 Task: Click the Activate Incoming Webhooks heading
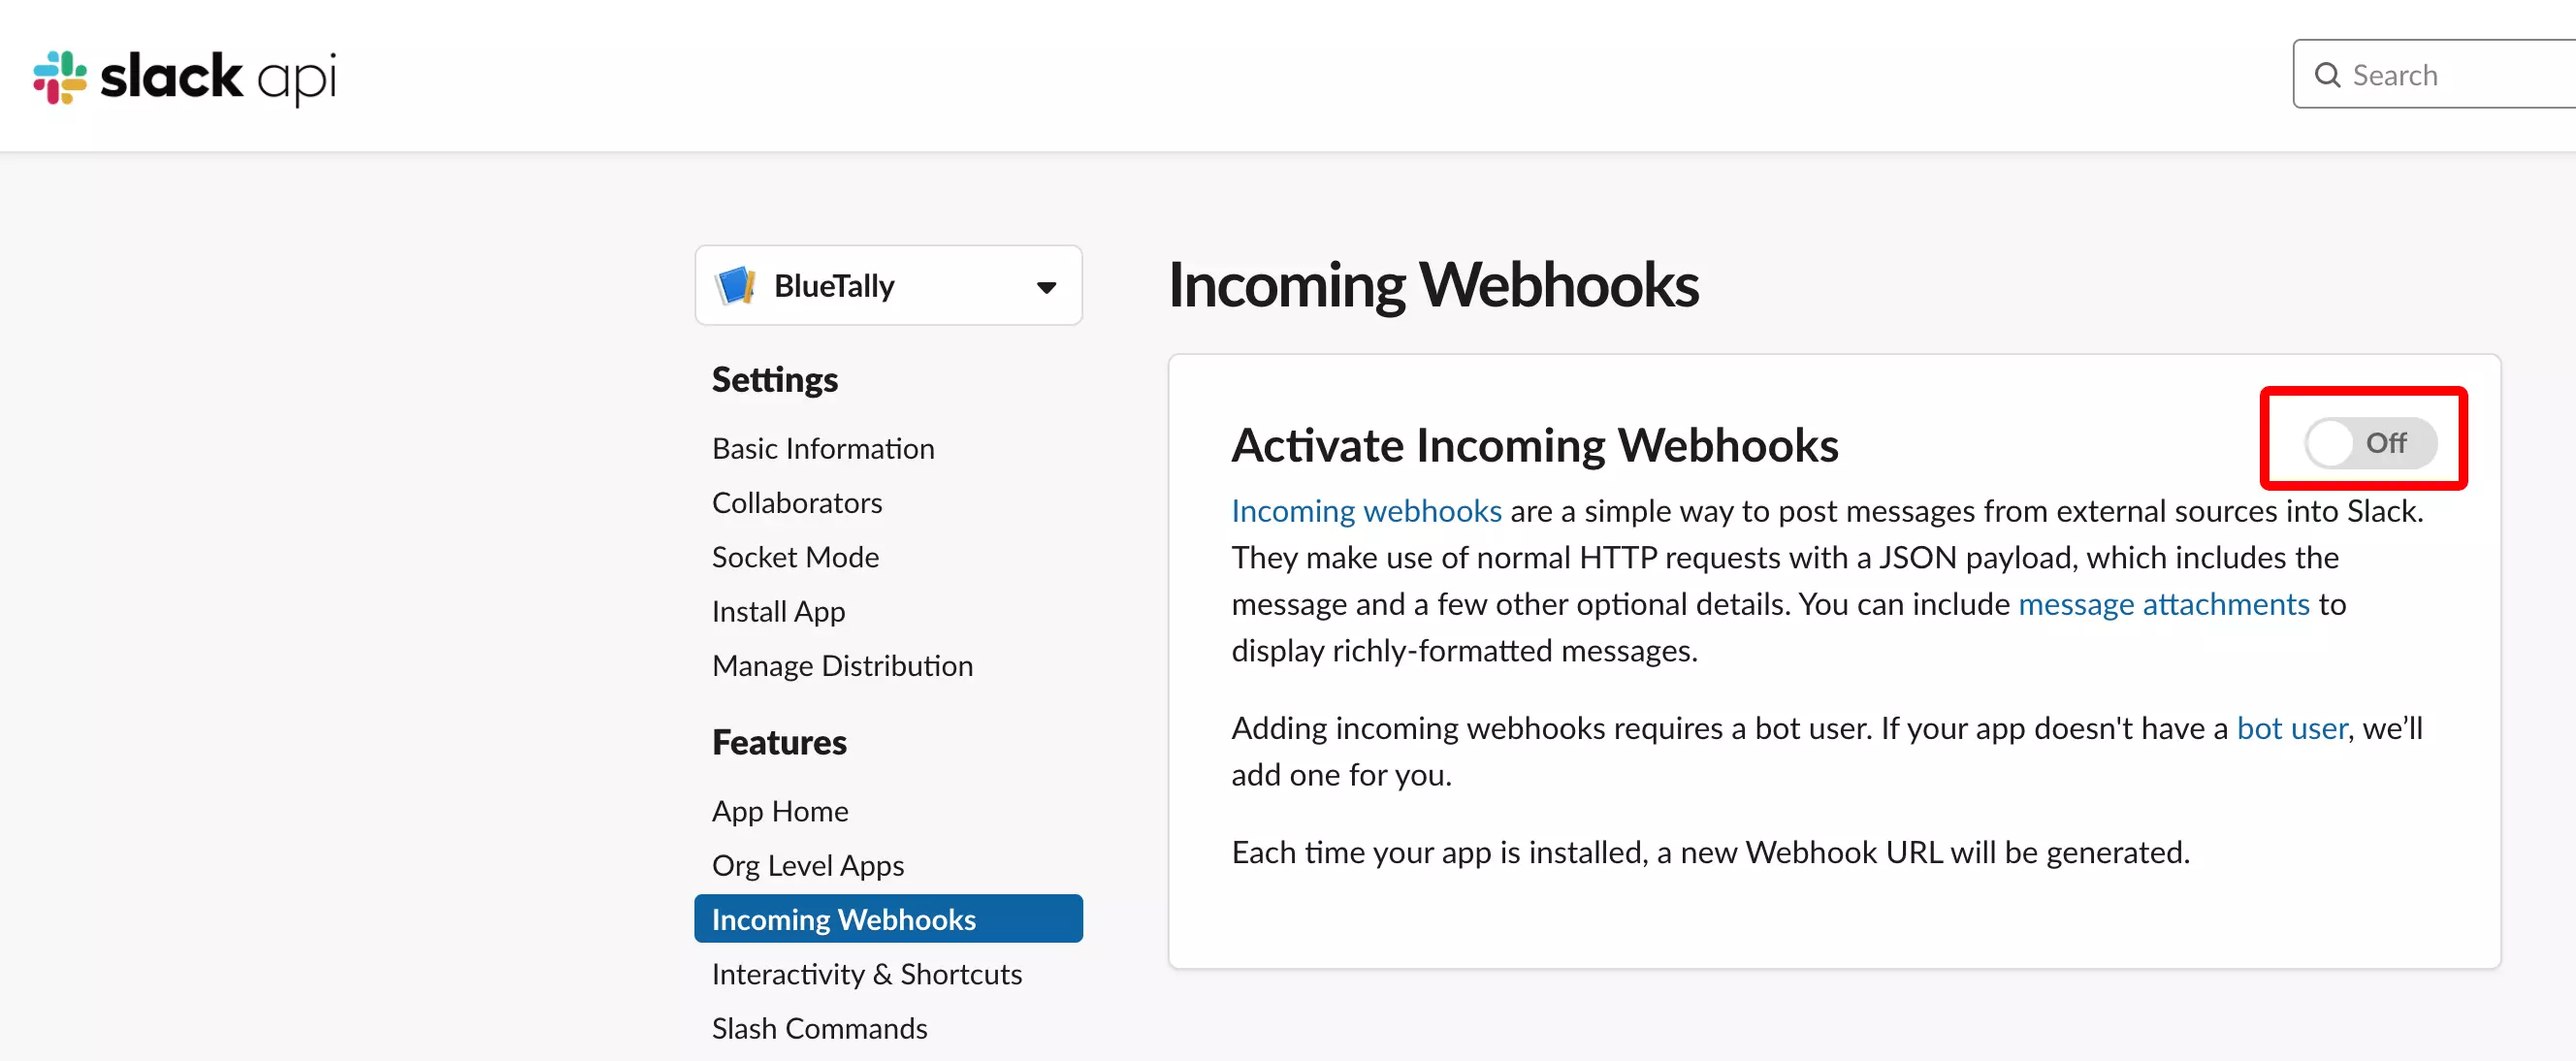coord(1535,445)
